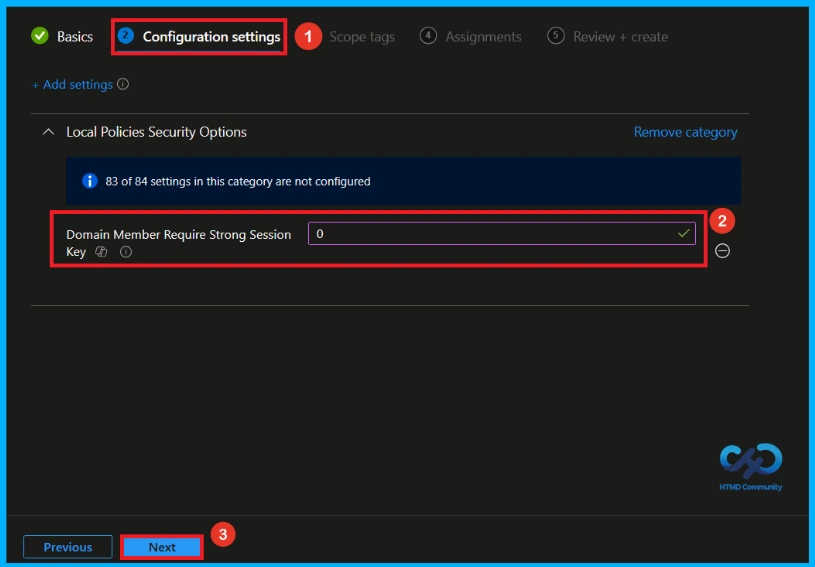This screenshot has height=567, width=815.
Task: Go to the Scope tags step
Action: (362, 37)
